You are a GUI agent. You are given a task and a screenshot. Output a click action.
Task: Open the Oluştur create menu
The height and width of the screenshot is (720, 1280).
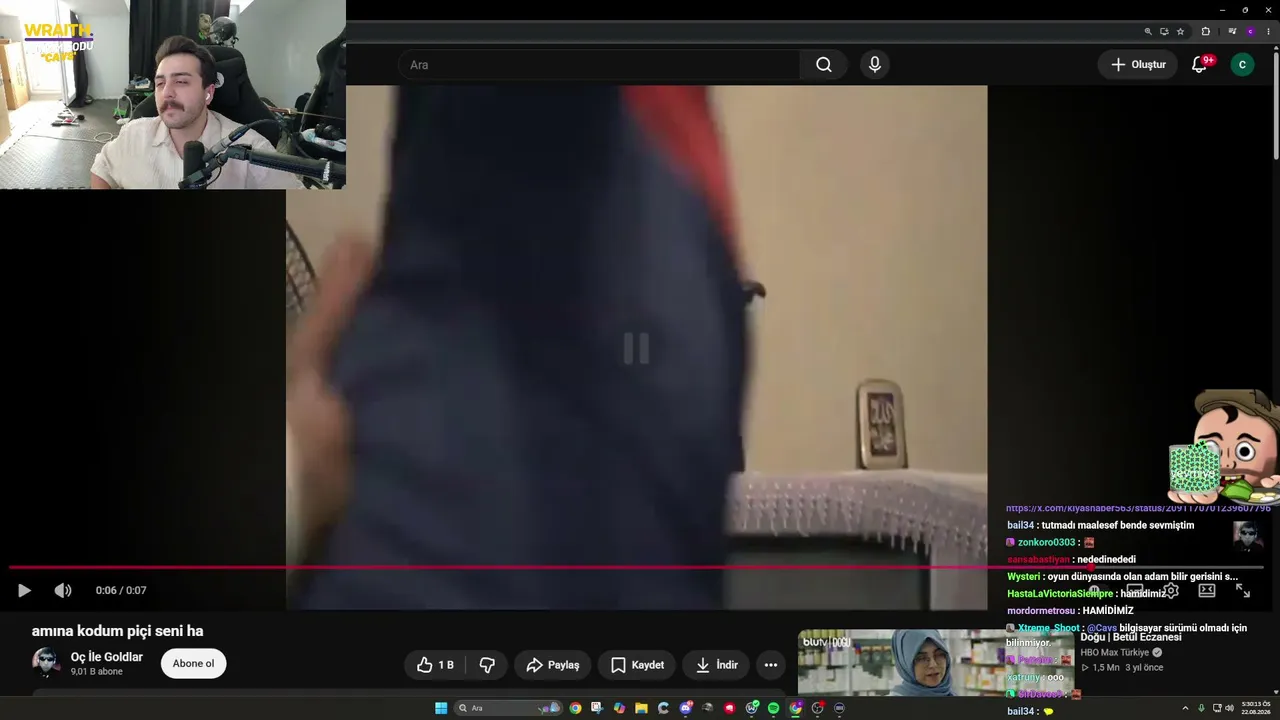1138,65
